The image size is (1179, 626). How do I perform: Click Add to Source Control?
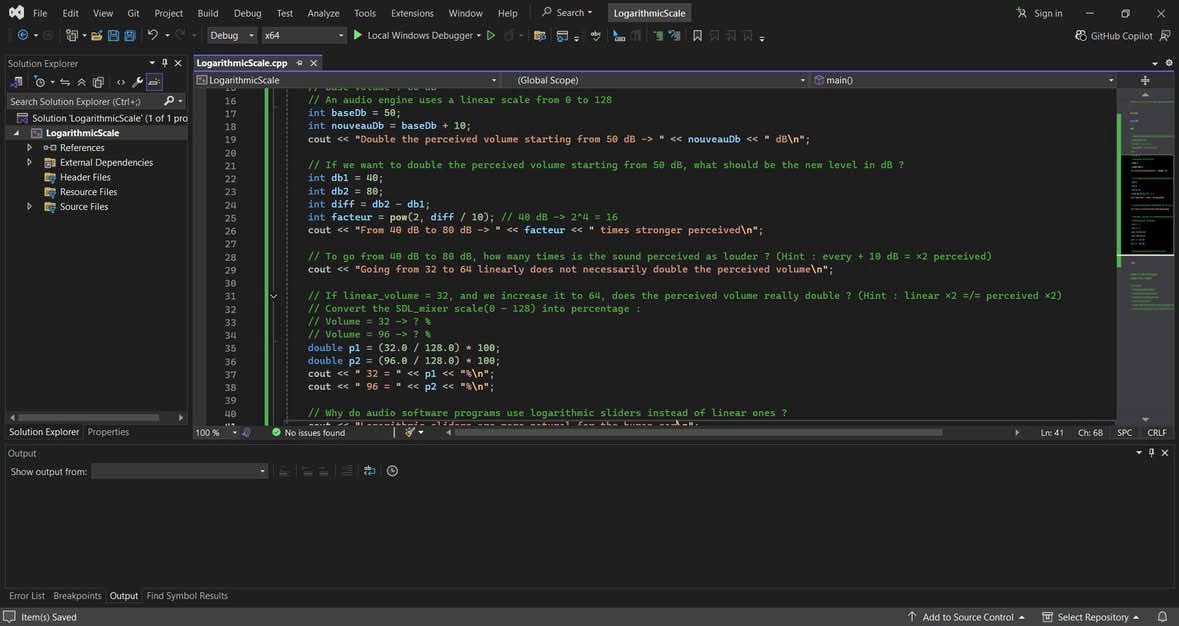coord(966,617)
